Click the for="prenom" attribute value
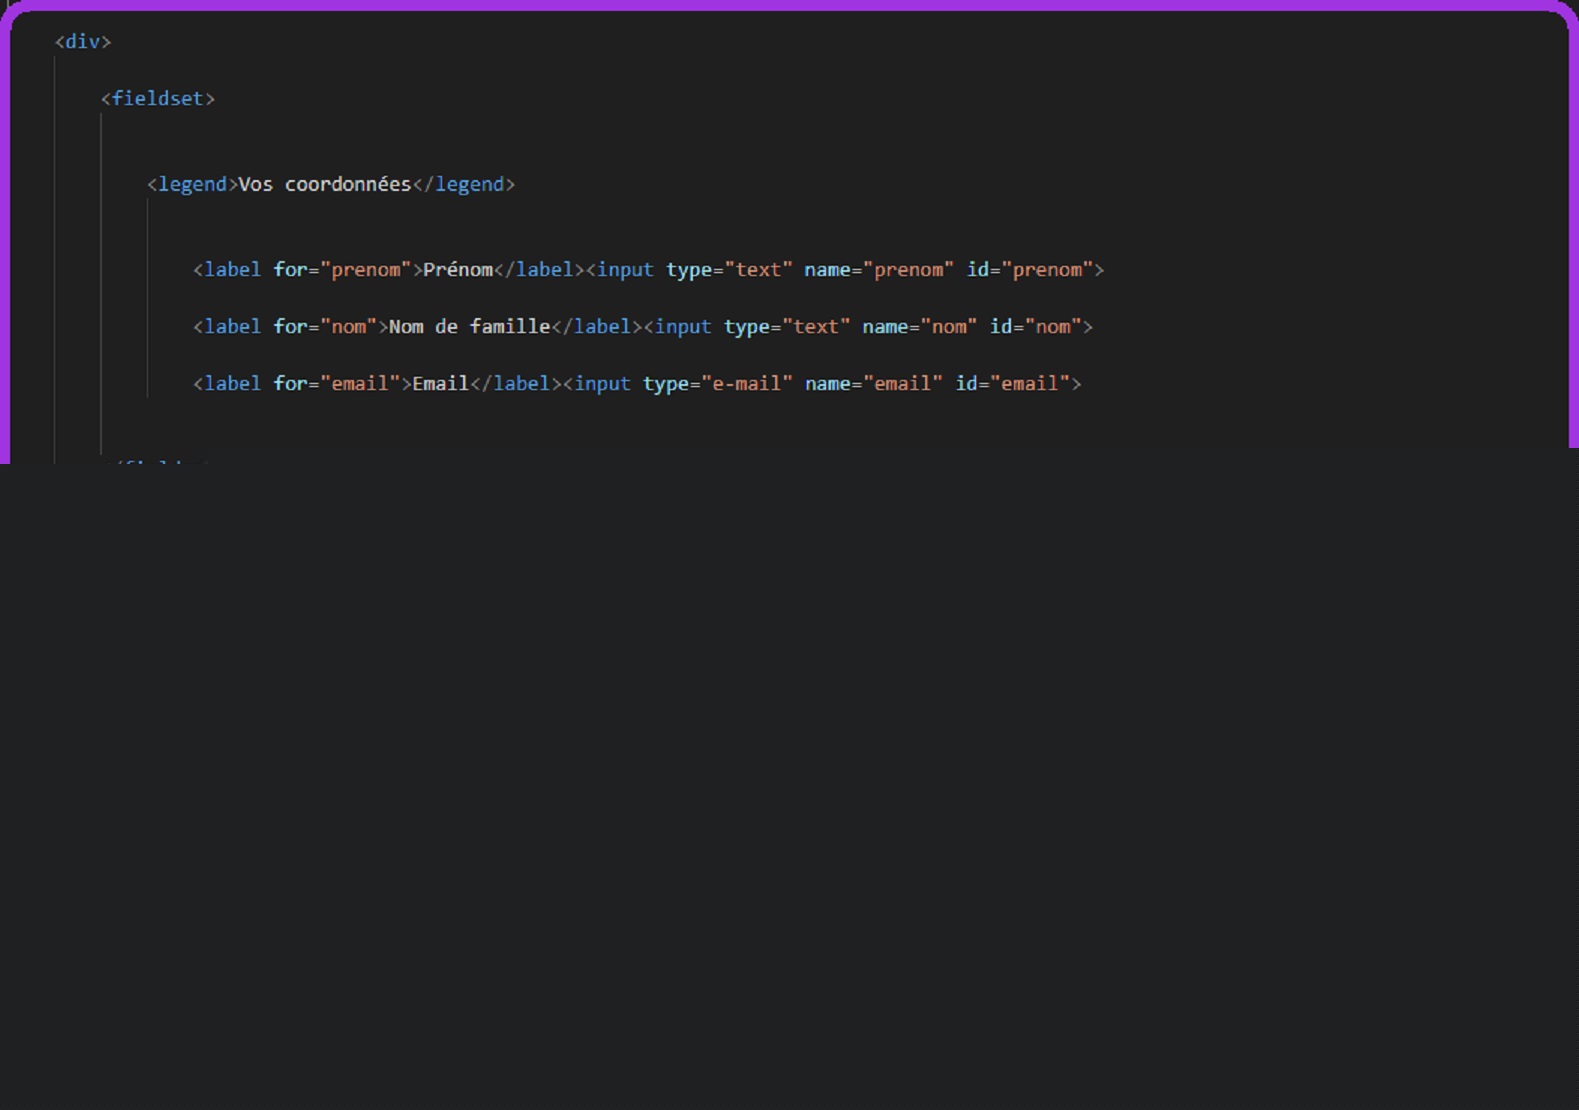Image resolution: width=1579 pixels, height=1110 pixels. click(x=366, y=270)
